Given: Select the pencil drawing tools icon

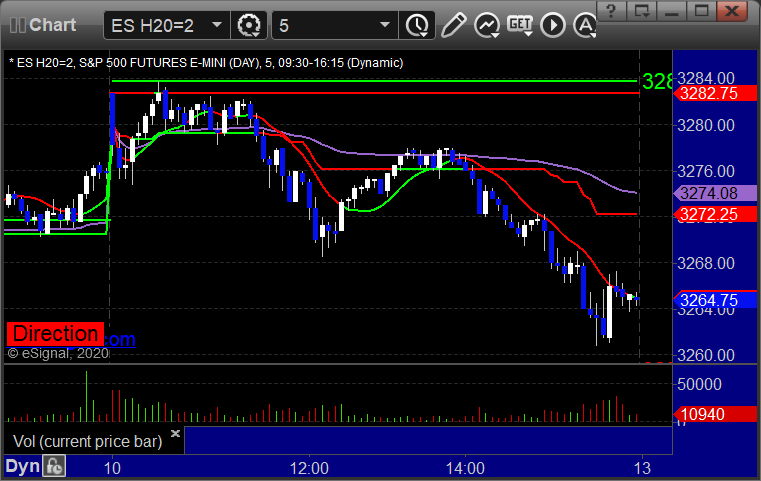Looking at the screenshot, I should point(453,25).
